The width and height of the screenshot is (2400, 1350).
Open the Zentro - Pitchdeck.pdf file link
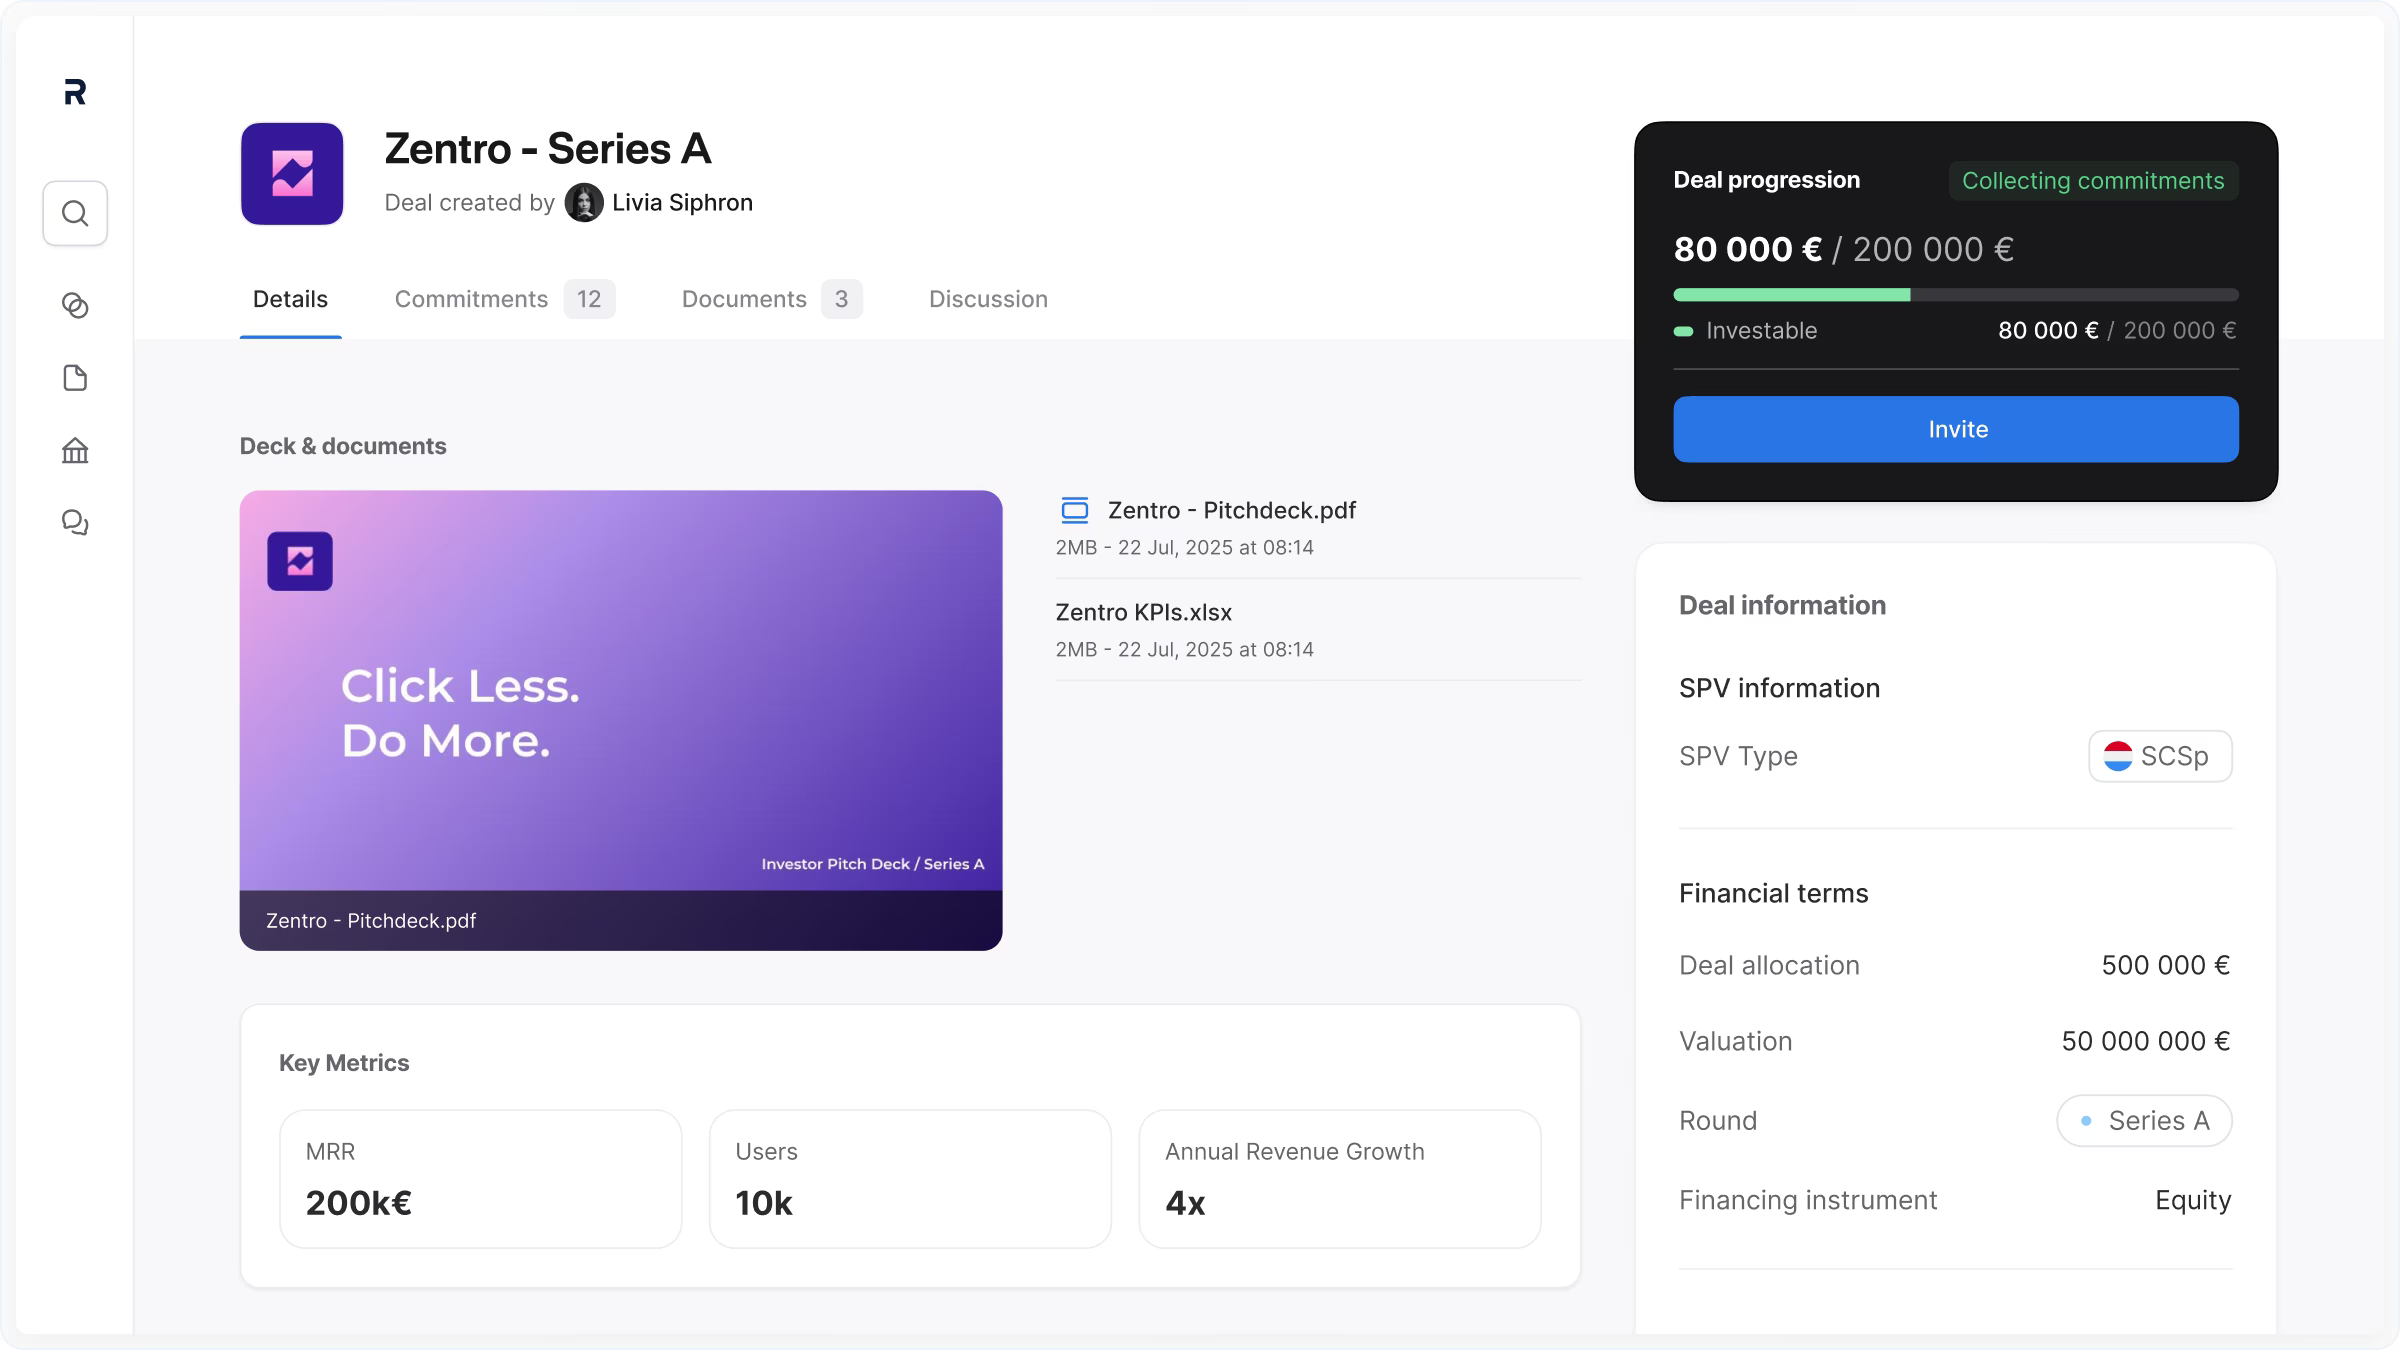click(1231, 510)
